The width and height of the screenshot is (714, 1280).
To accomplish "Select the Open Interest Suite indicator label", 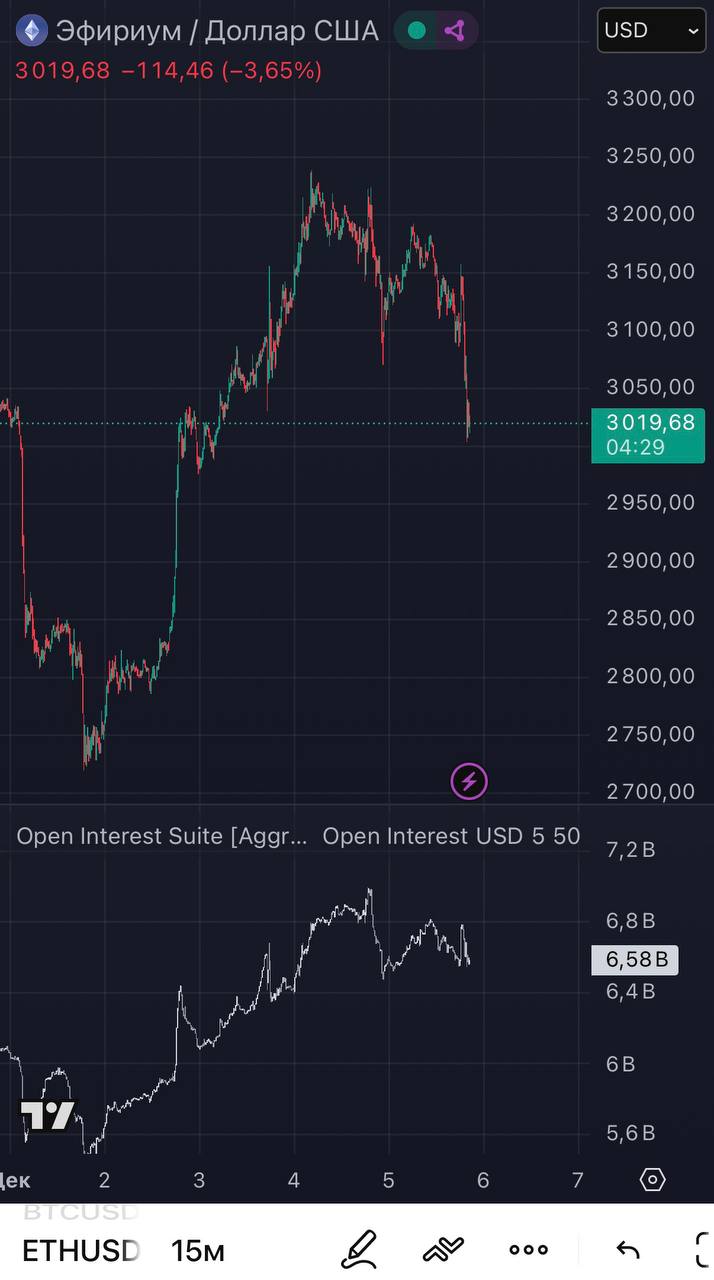I will 162,836.
